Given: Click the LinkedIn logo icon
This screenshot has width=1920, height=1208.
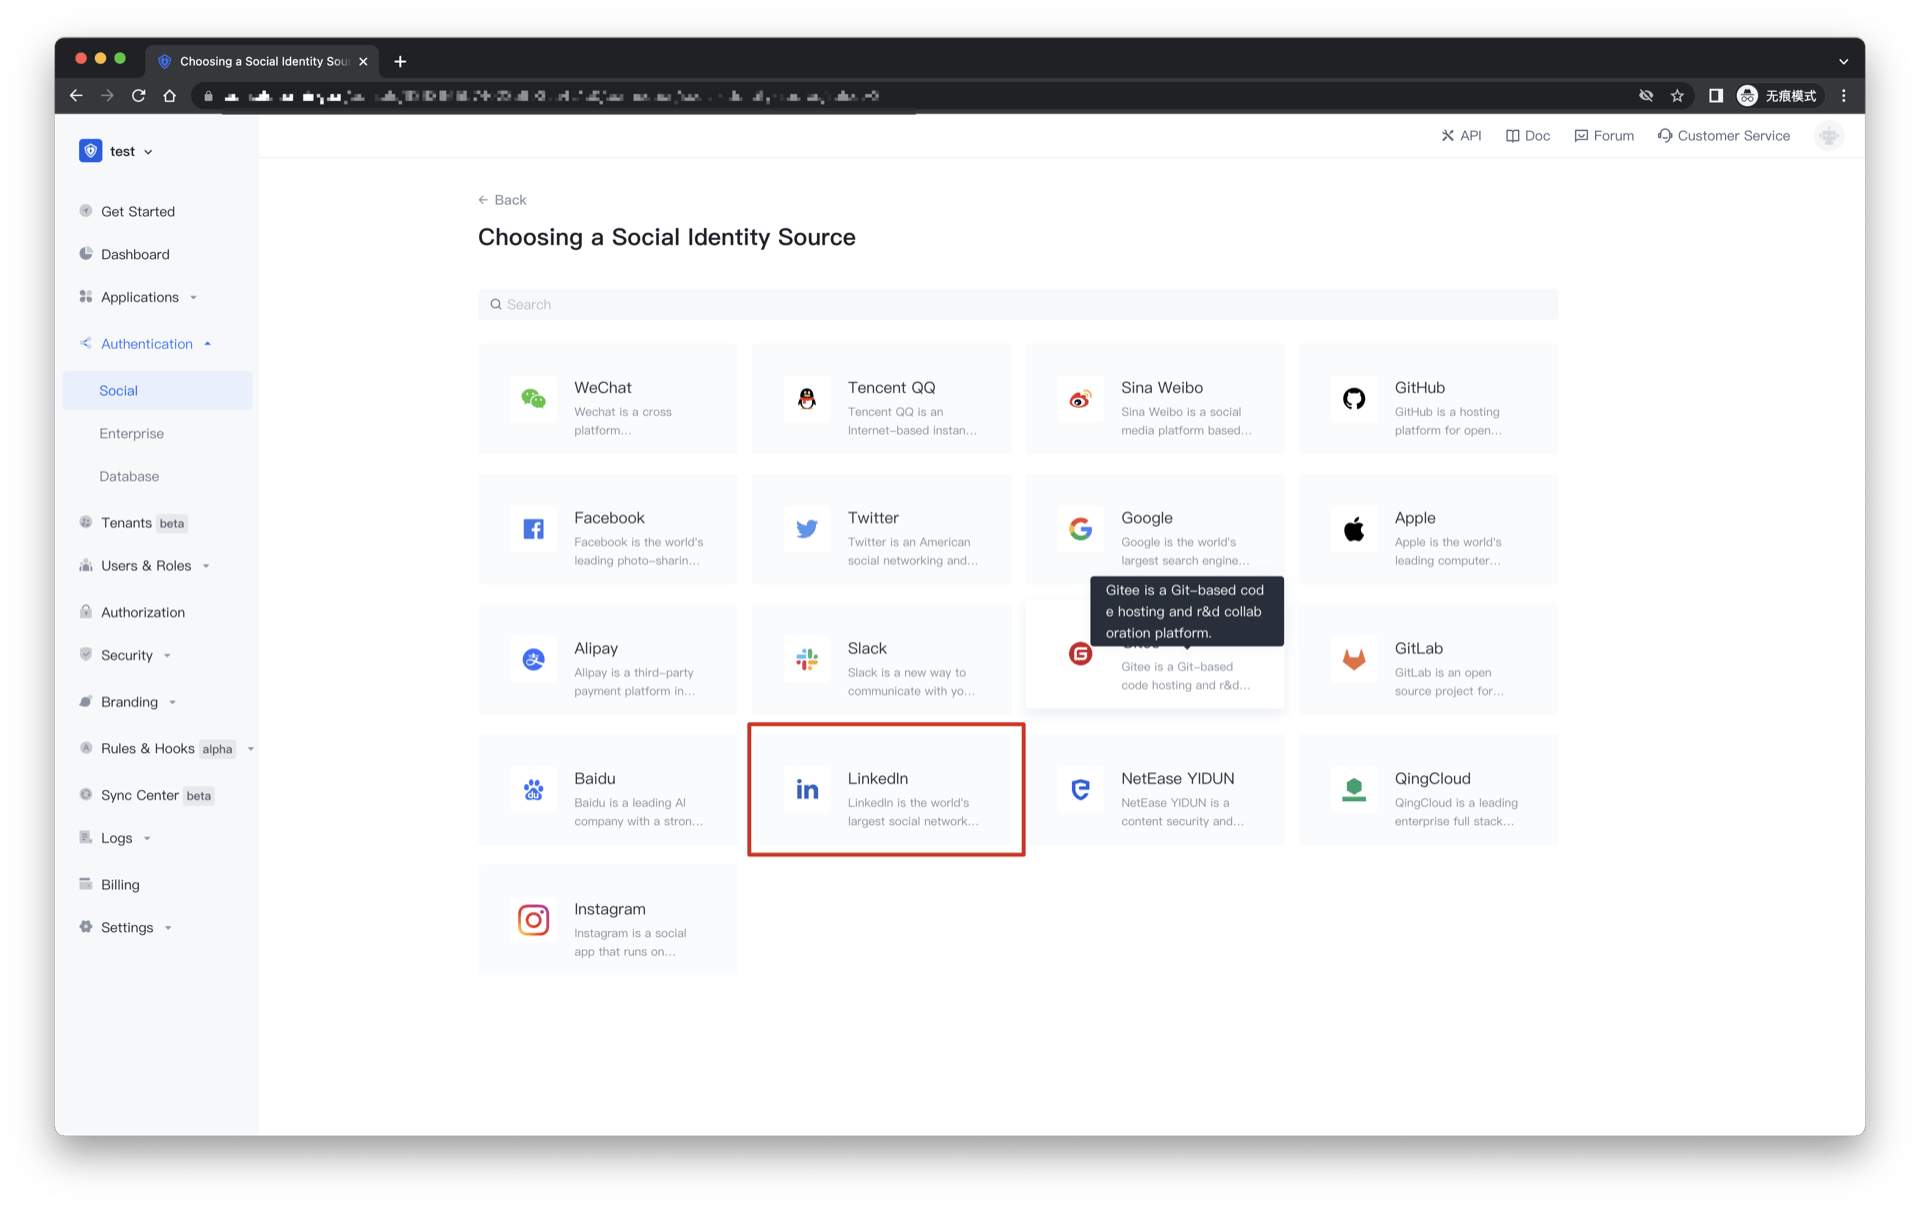Looking at the screenshot, I should point(806,789).
